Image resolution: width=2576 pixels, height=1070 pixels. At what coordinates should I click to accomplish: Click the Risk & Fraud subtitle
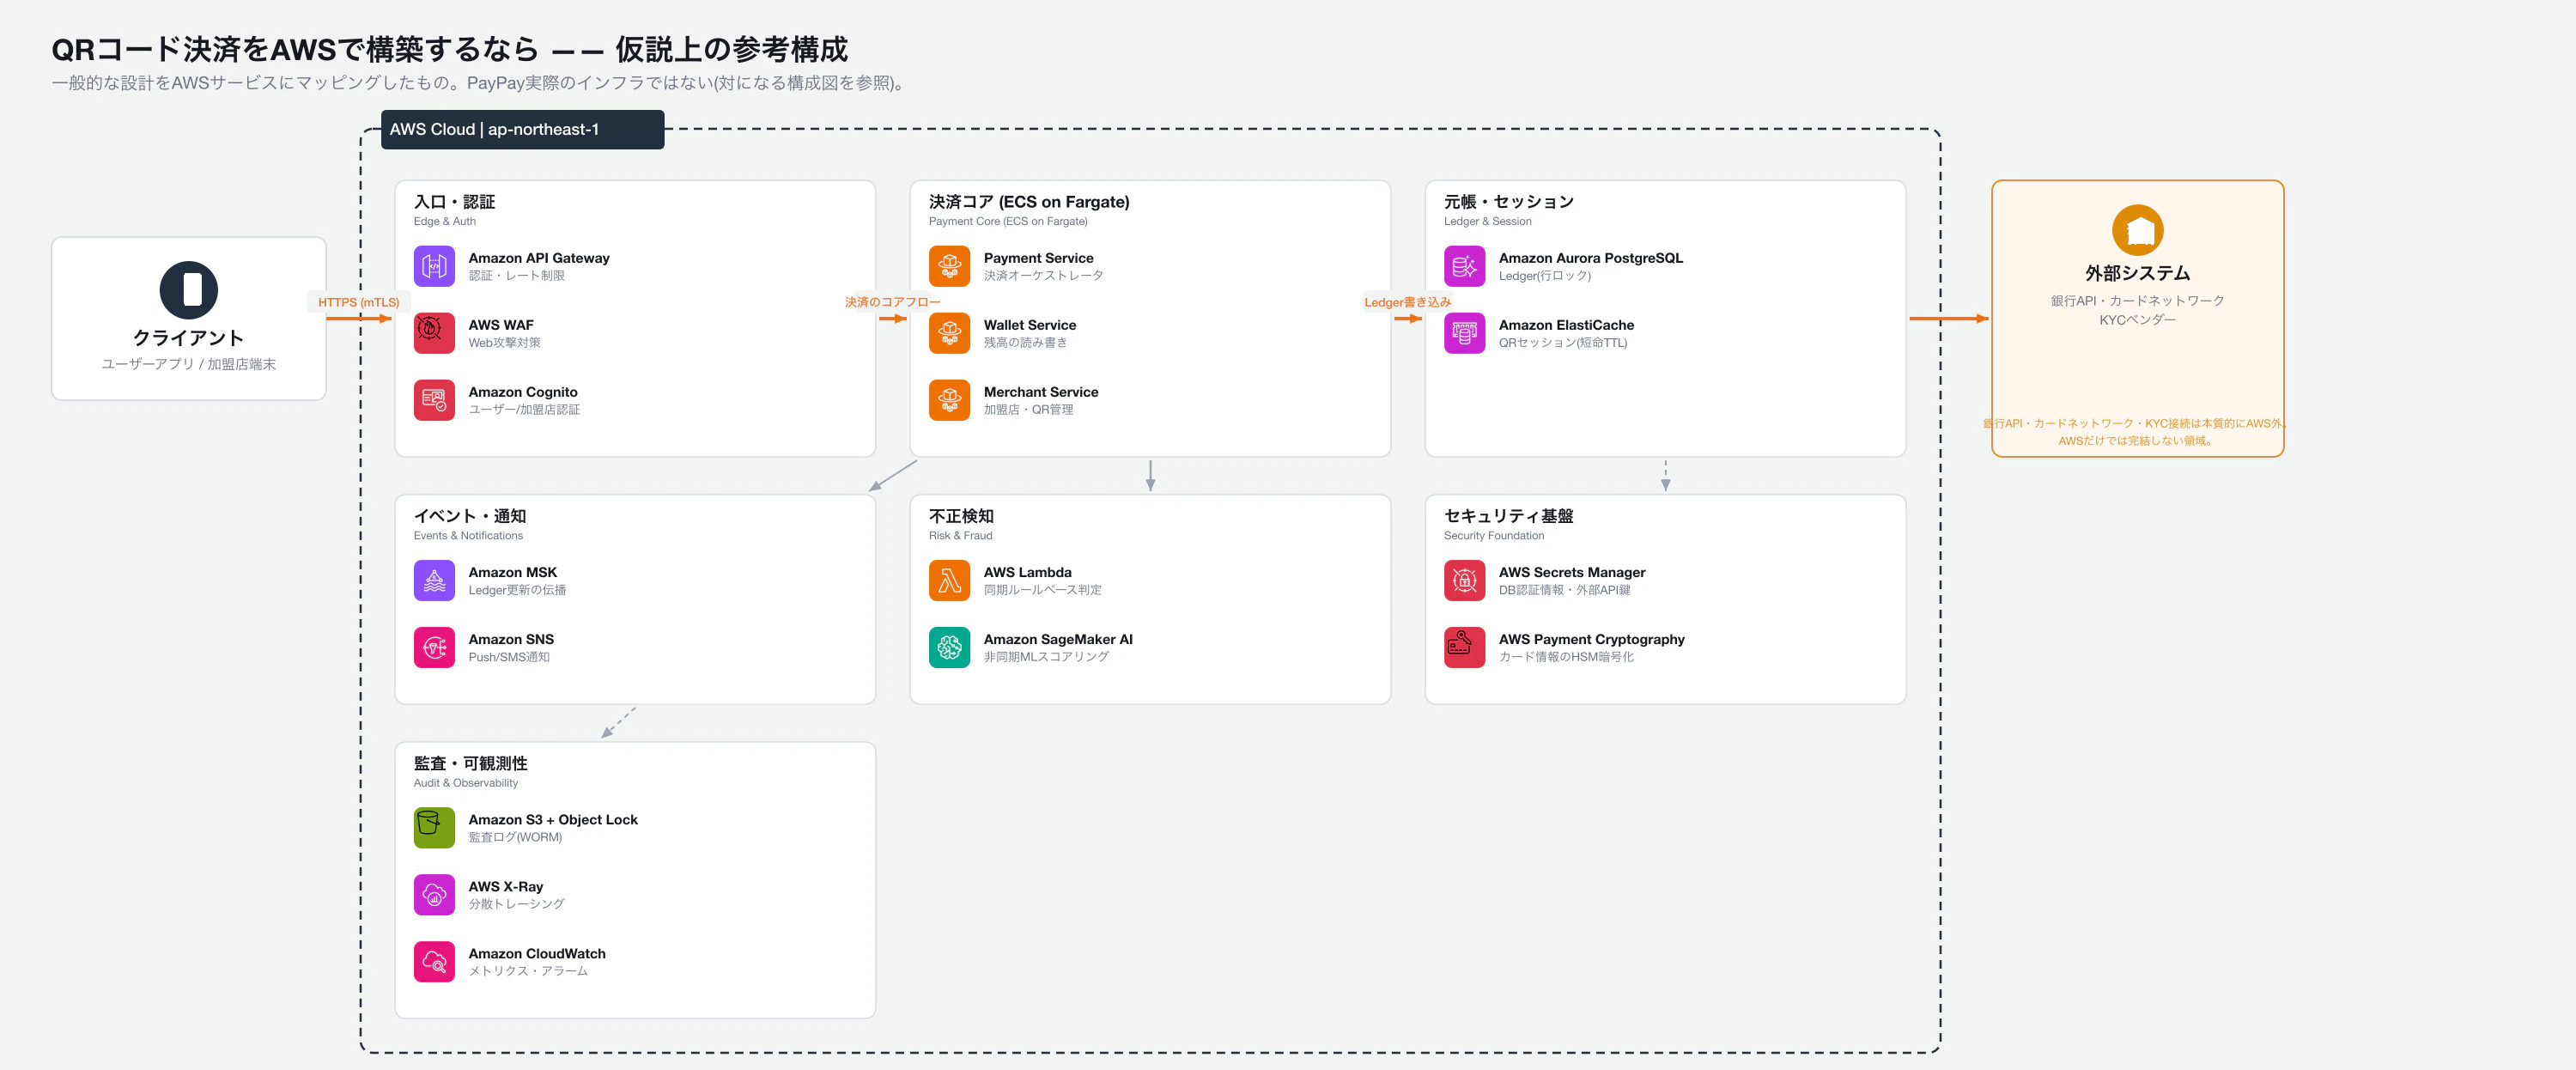(x=960, y=535)
